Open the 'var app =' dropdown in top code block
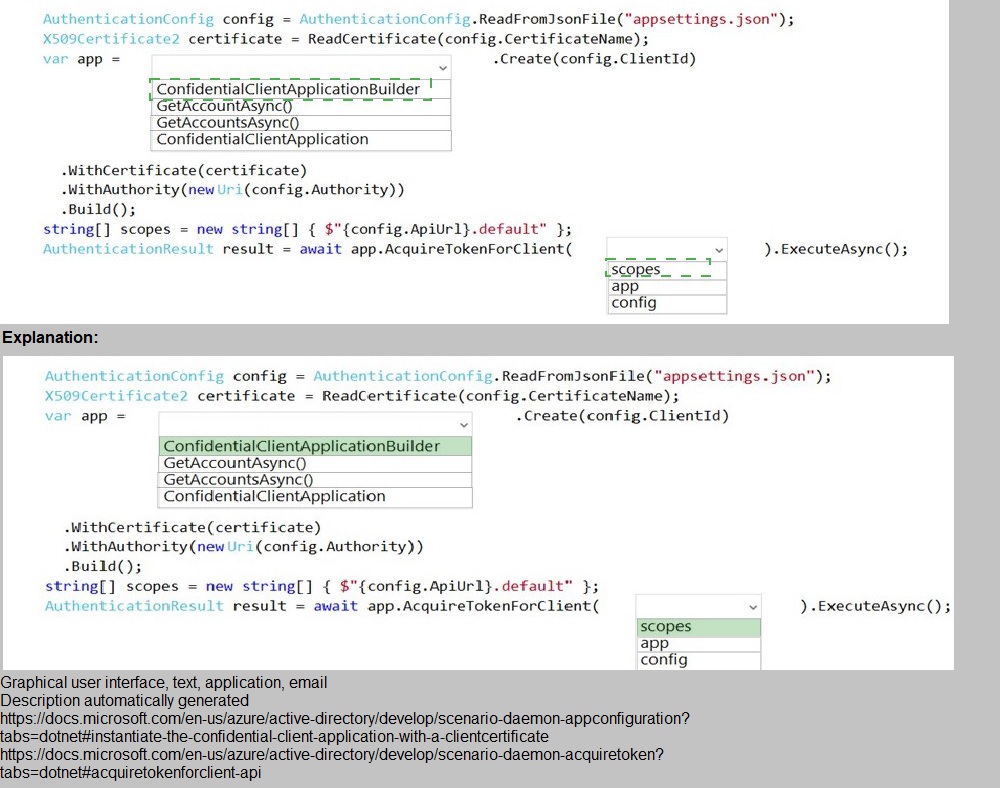Viewport: 1000px width, 788px height. click(x=301, y=67)
